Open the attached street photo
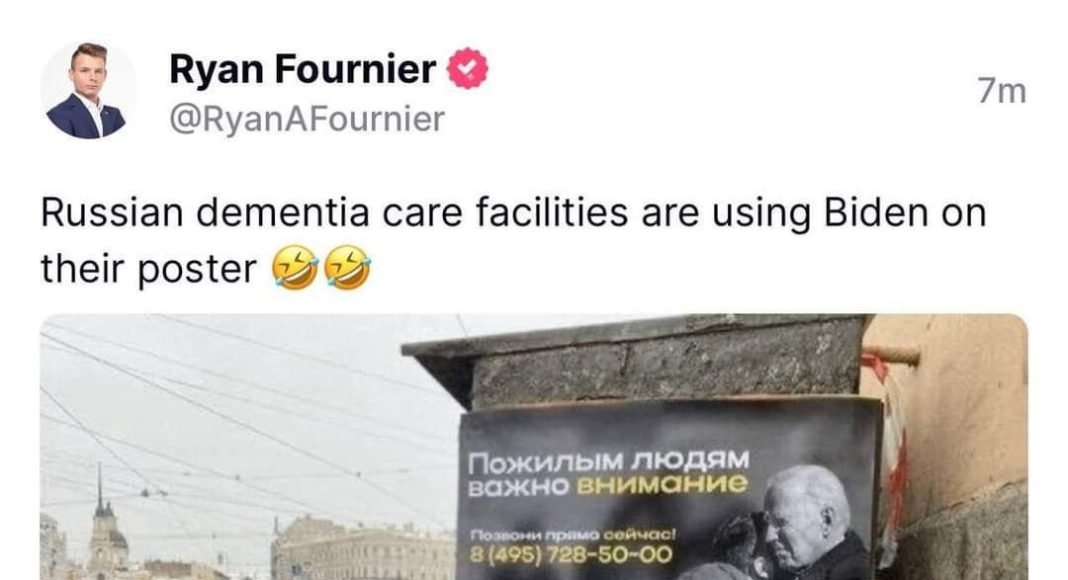 pyautogui.click(x=534, y=447)
